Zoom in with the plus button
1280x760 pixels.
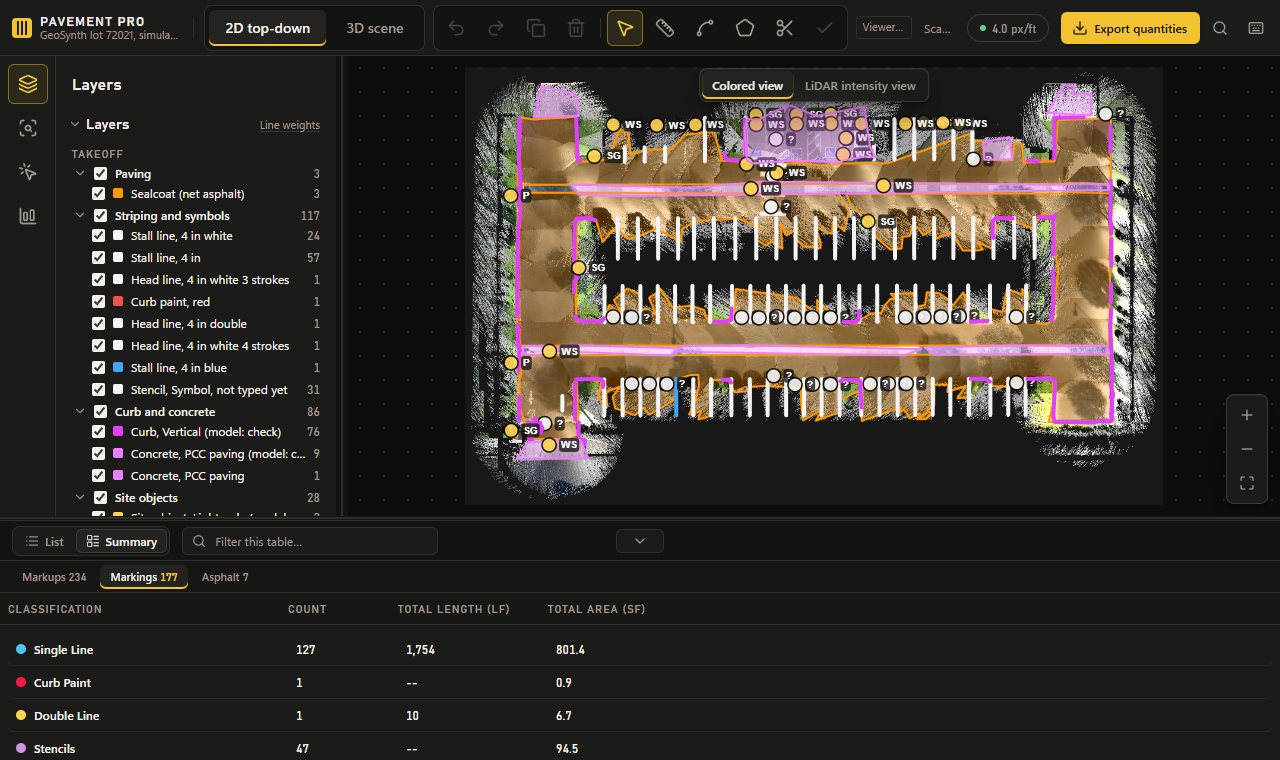tap(1247, 415)
